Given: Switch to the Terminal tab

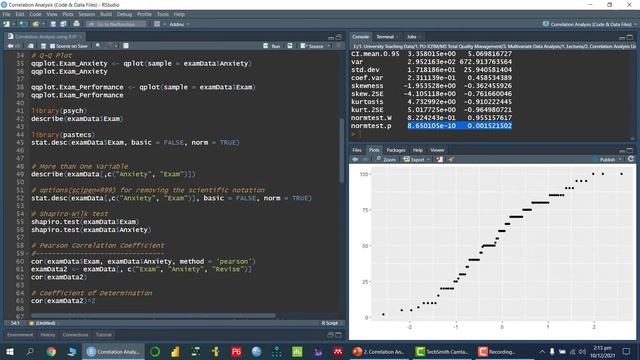Looking at the screenshot, I should point(385,37).
